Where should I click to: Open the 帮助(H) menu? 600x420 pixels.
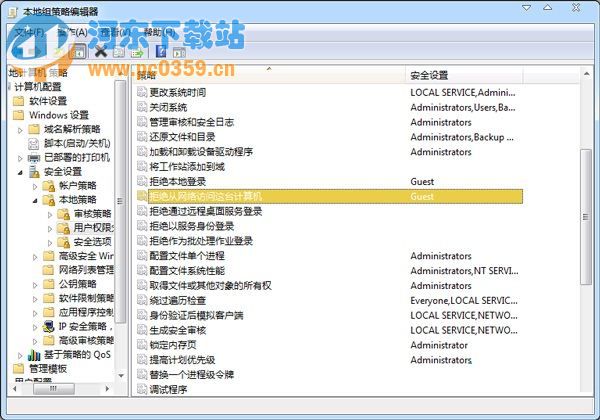pyautogui.click(x=160, y=32)
